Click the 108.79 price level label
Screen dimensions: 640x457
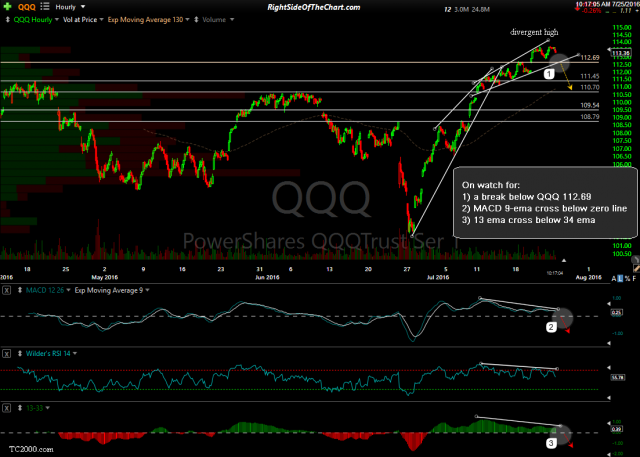point(590,117)
